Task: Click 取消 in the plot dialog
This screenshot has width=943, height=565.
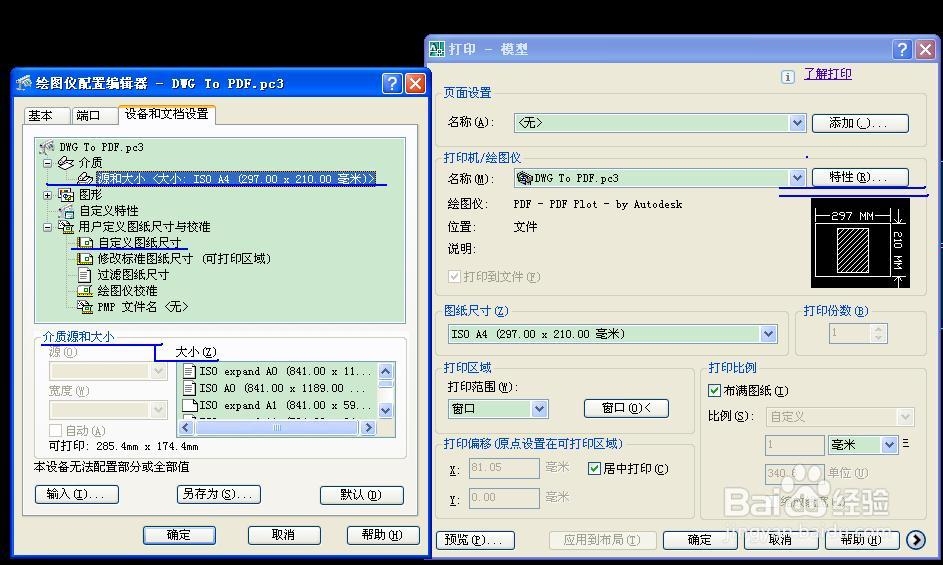Action: pyautogui.click(x=780, y=540)
